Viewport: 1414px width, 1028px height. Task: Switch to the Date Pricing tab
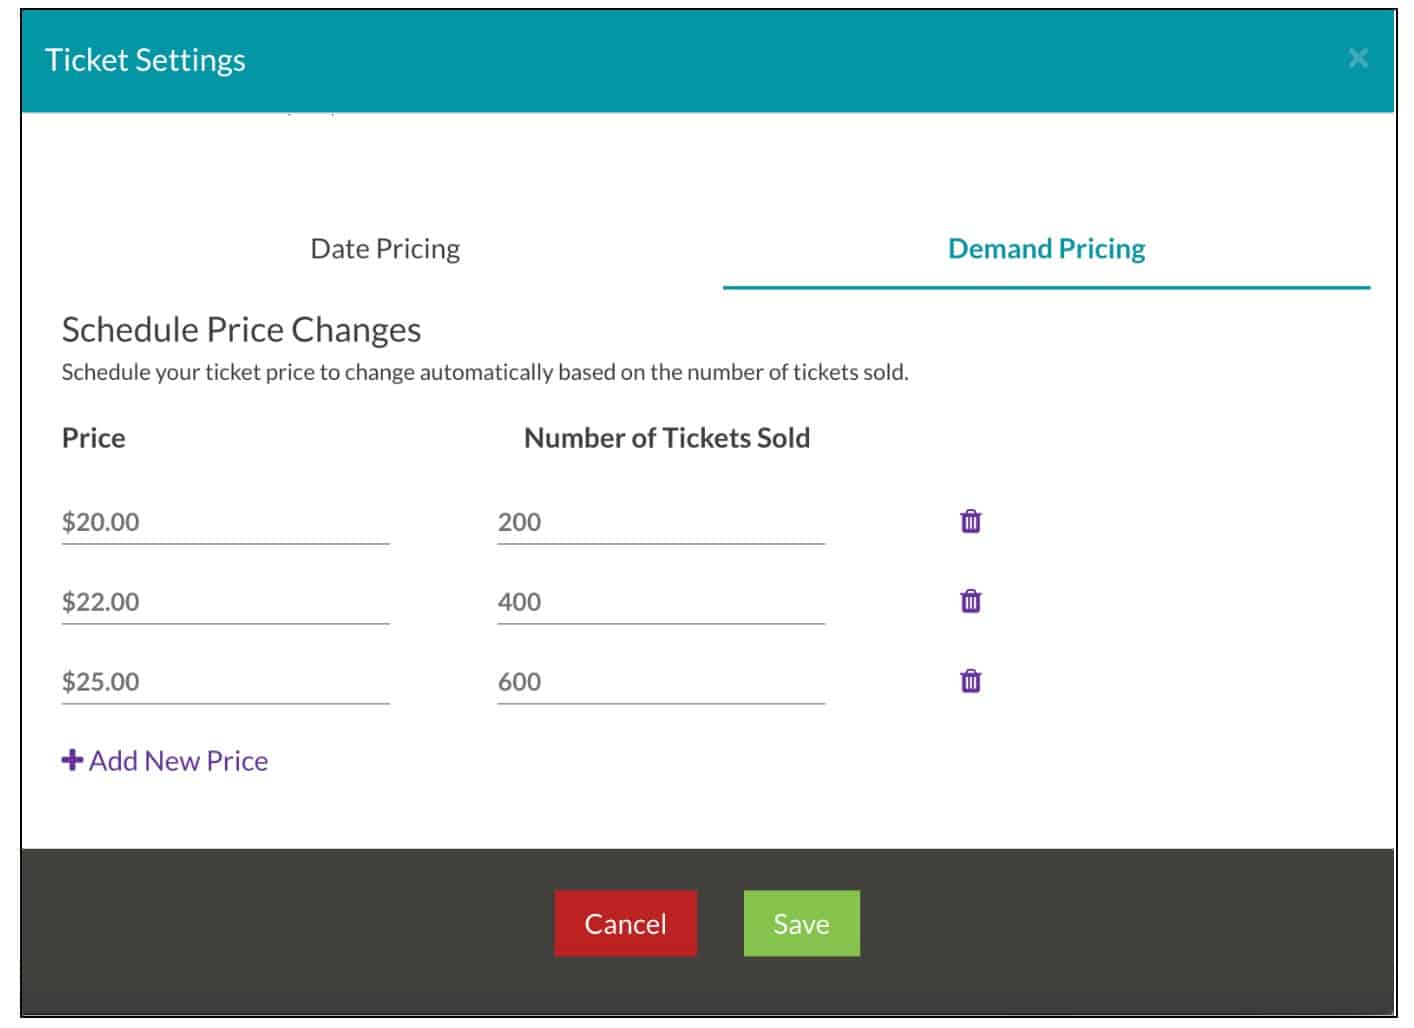tap(385, 248)
